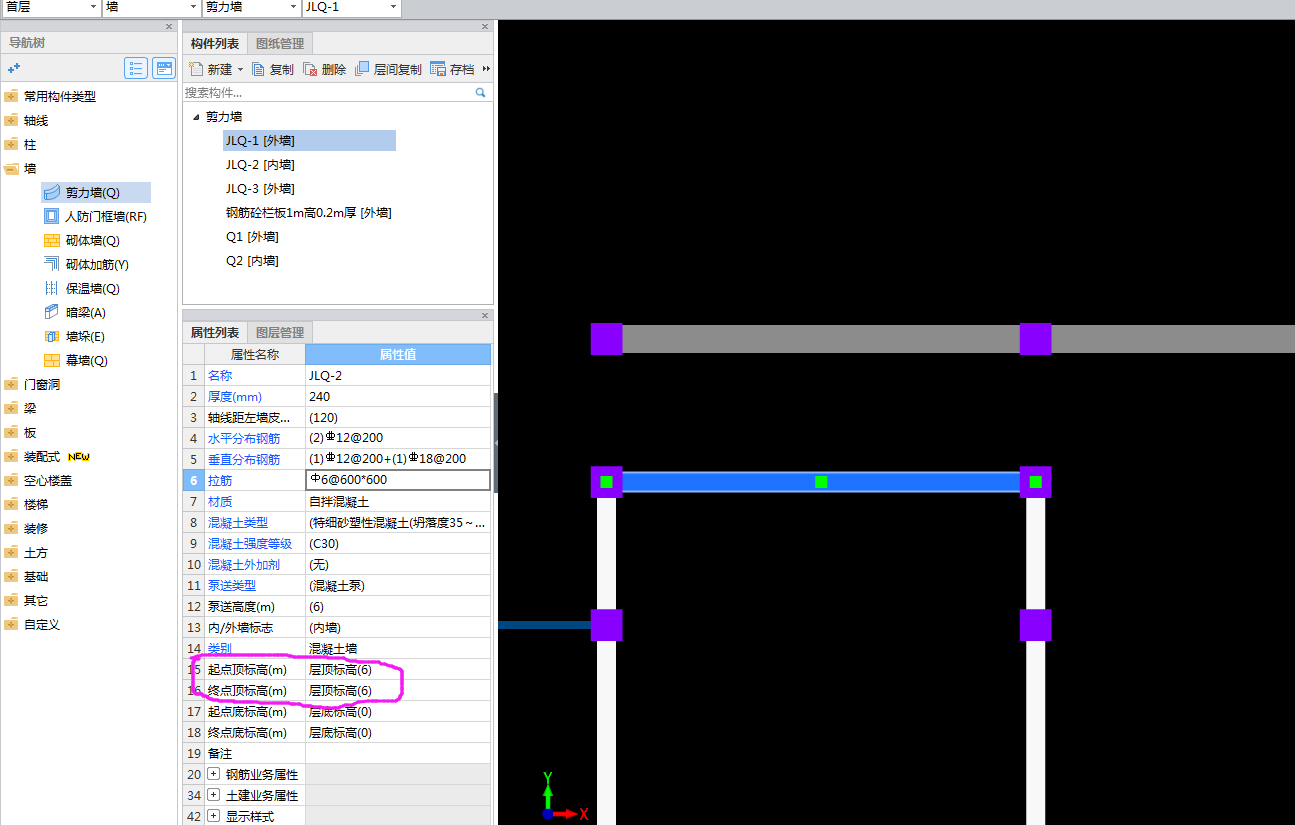Image resolution: width=1295 pixels, height=825 pixels.
Task: Expand the 显示样式 property group
Action: tap(213, 816)
